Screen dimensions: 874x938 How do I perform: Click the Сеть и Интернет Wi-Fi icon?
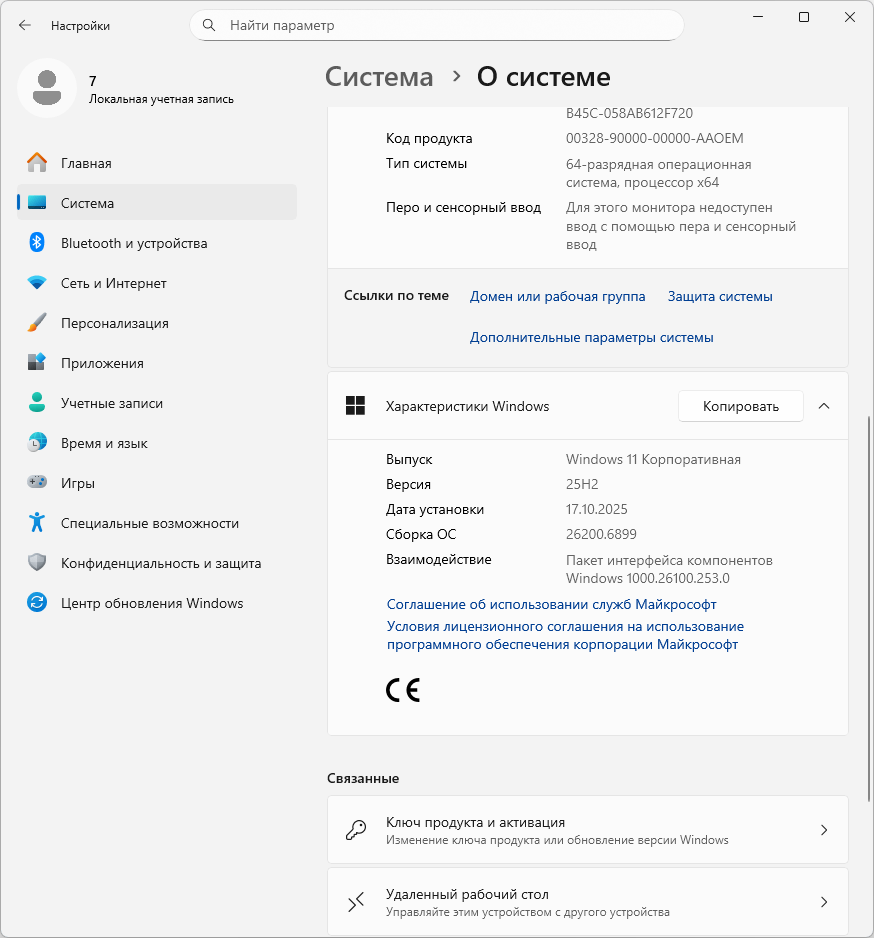[37, 283]
